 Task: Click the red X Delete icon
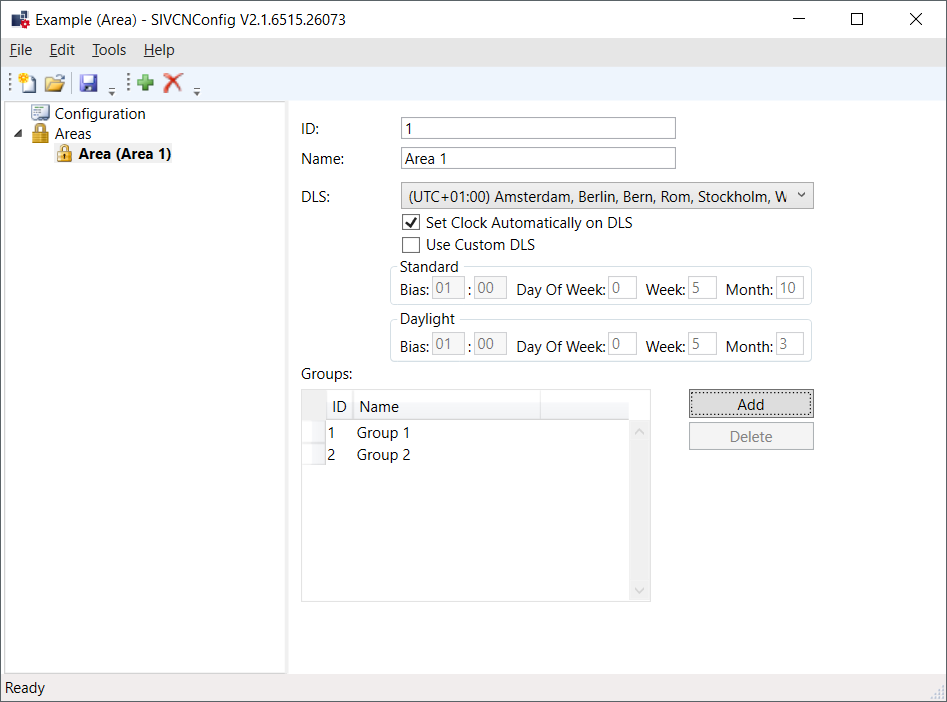pyautogui.click(x=173, y=83)
